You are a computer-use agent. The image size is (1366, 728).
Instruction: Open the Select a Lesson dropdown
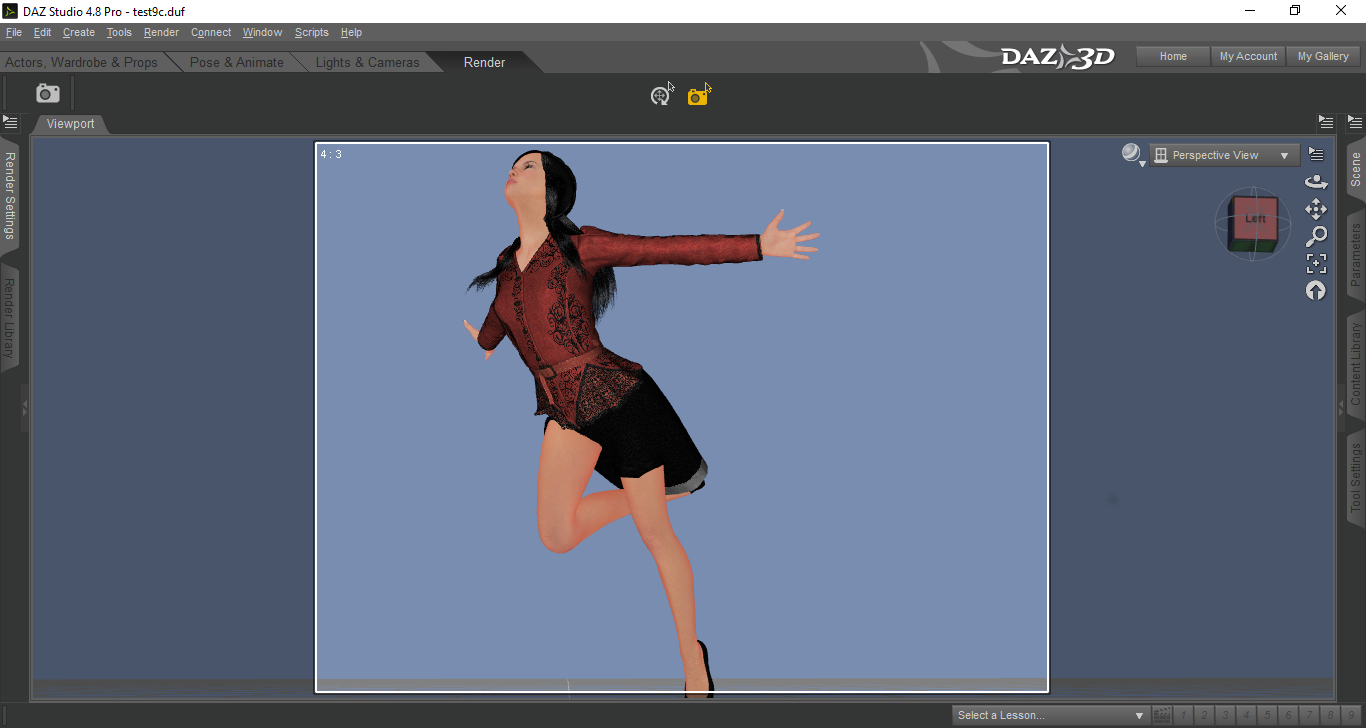(x=1050, y=715)
